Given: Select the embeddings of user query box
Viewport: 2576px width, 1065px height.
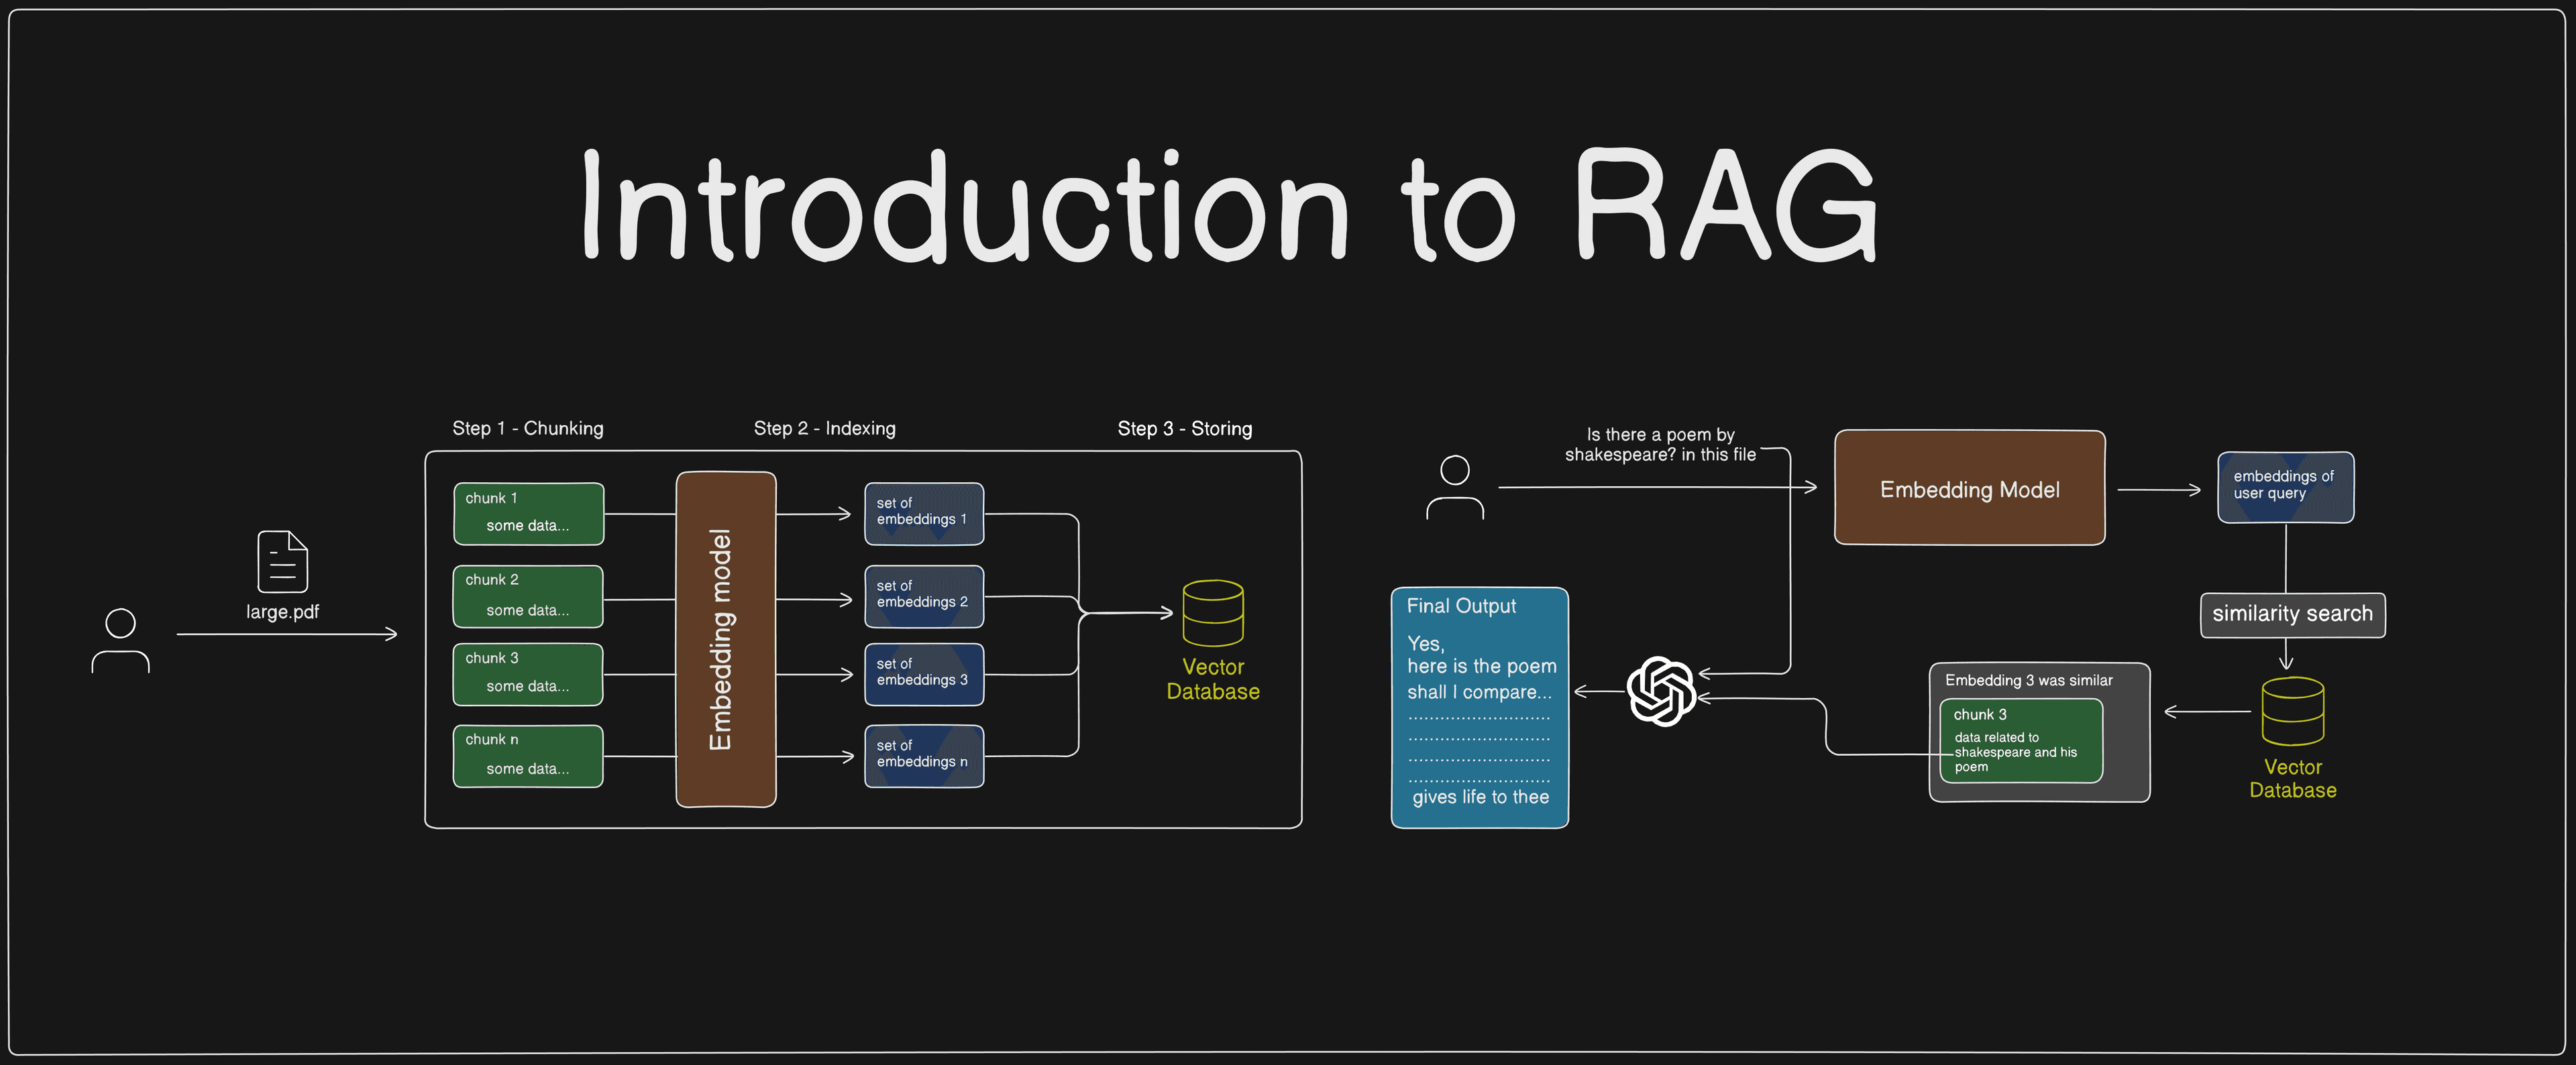Looking at the screenshot, I should 2285,487.
